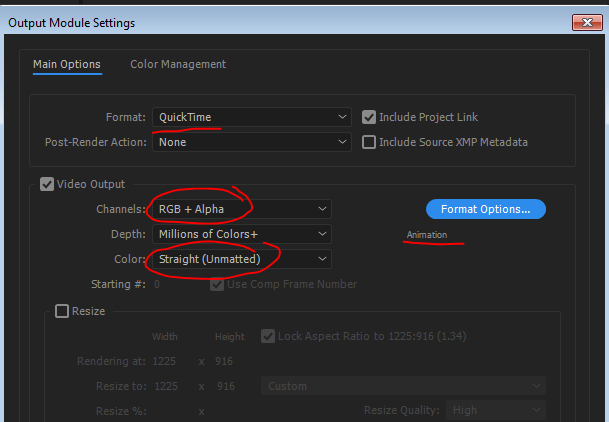Viewport: 609px width, 422px height.
Task: Click the Depth dropdown chevron arrow
Action: click(322, 234)
